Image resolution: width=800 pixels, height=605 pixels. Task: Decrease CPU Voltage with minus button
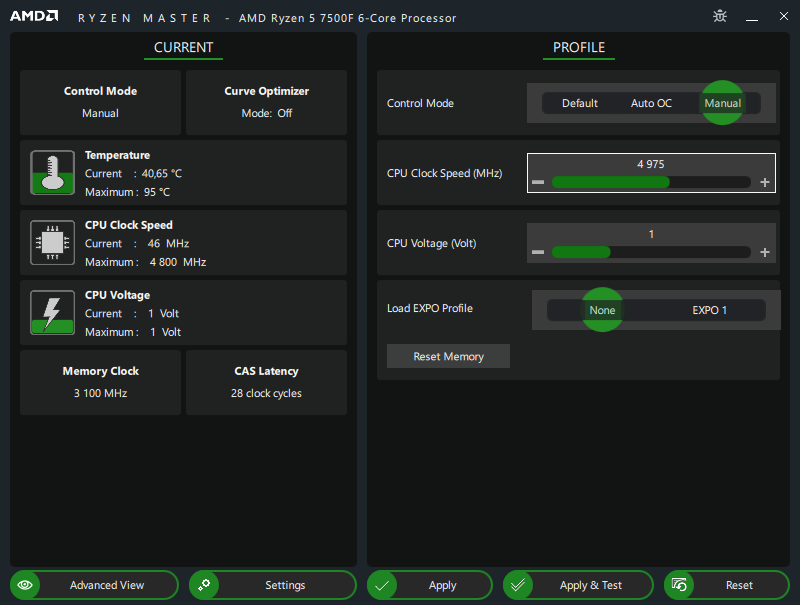[x=538, y=252]
